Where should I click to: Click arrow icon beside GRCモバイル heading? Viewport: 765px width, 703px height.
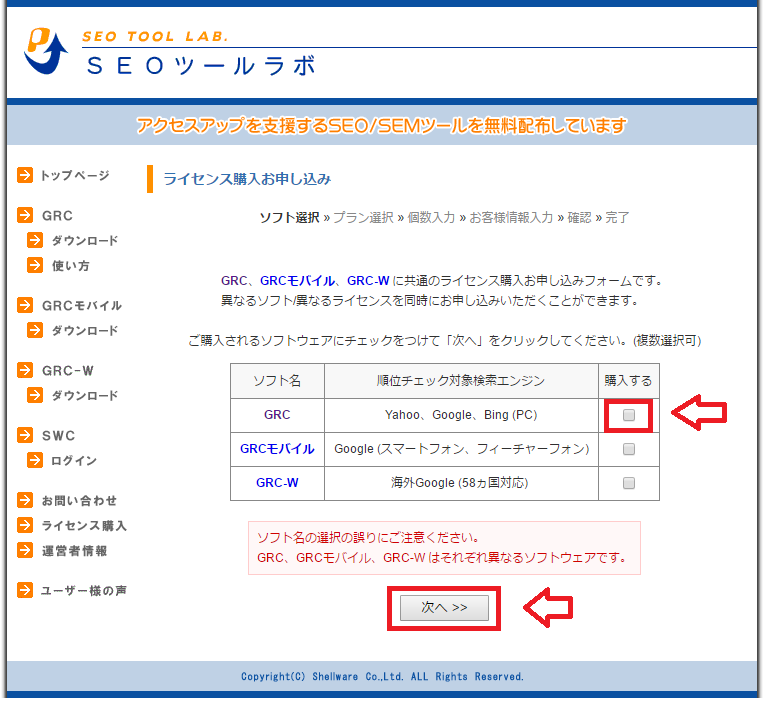point(25,305)
